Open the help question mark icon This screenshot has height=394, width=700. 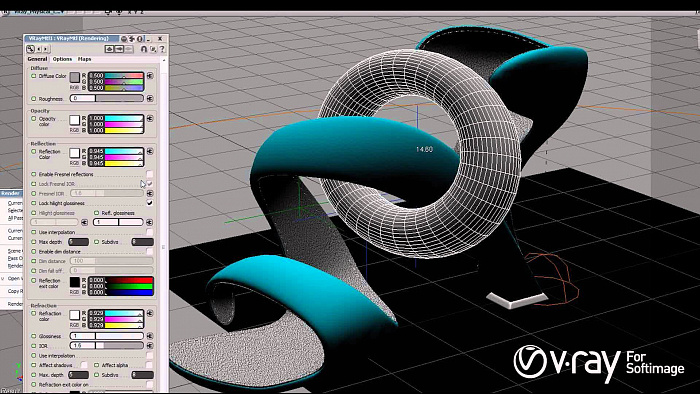coord(162,49)
